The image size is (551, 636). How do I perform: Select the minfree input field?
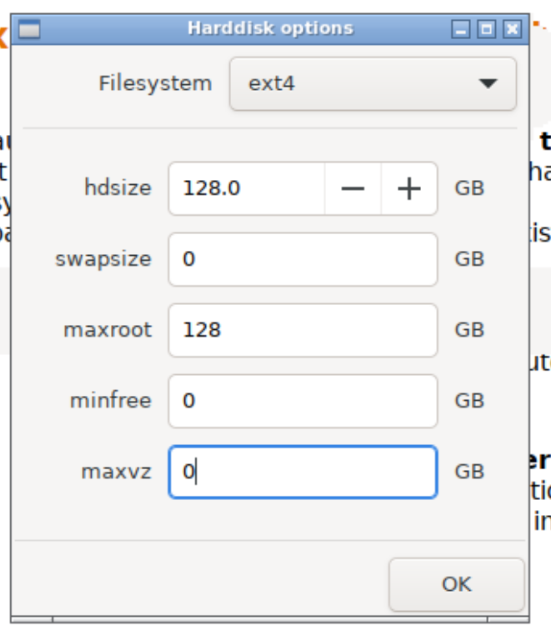pos(303,401)
